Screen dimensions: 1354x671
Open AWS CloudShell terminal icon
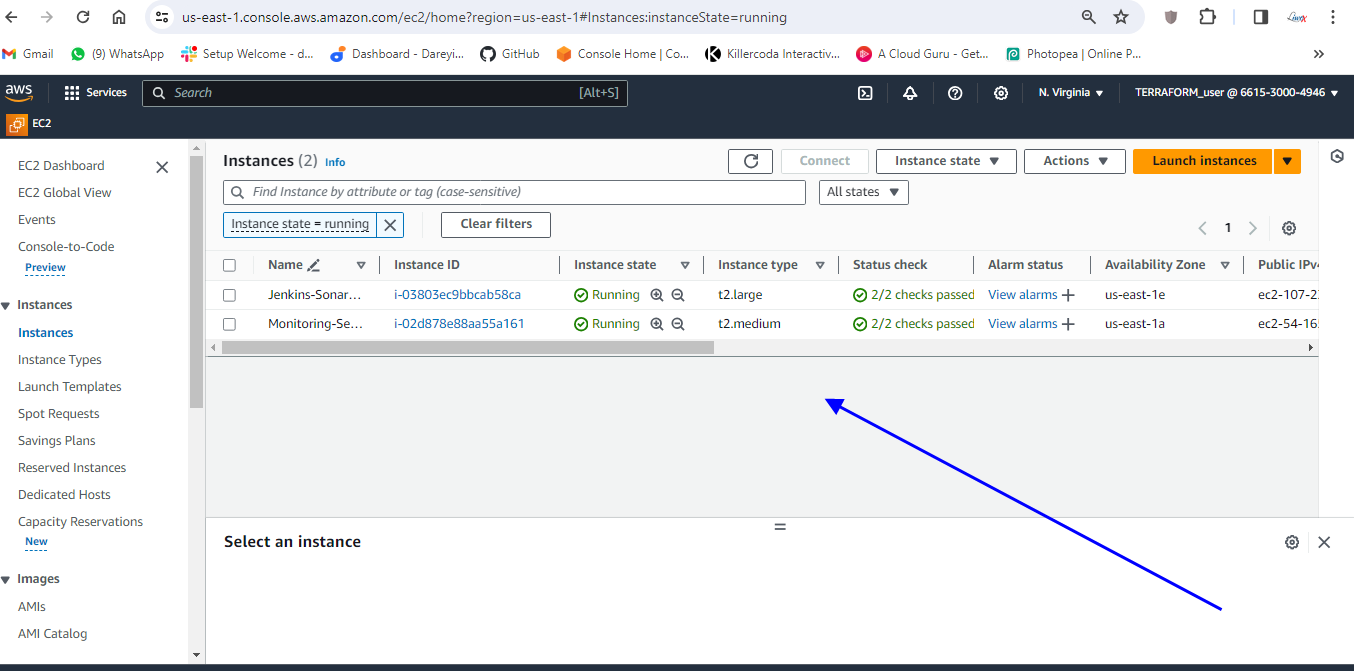click(x=866, y=93)
